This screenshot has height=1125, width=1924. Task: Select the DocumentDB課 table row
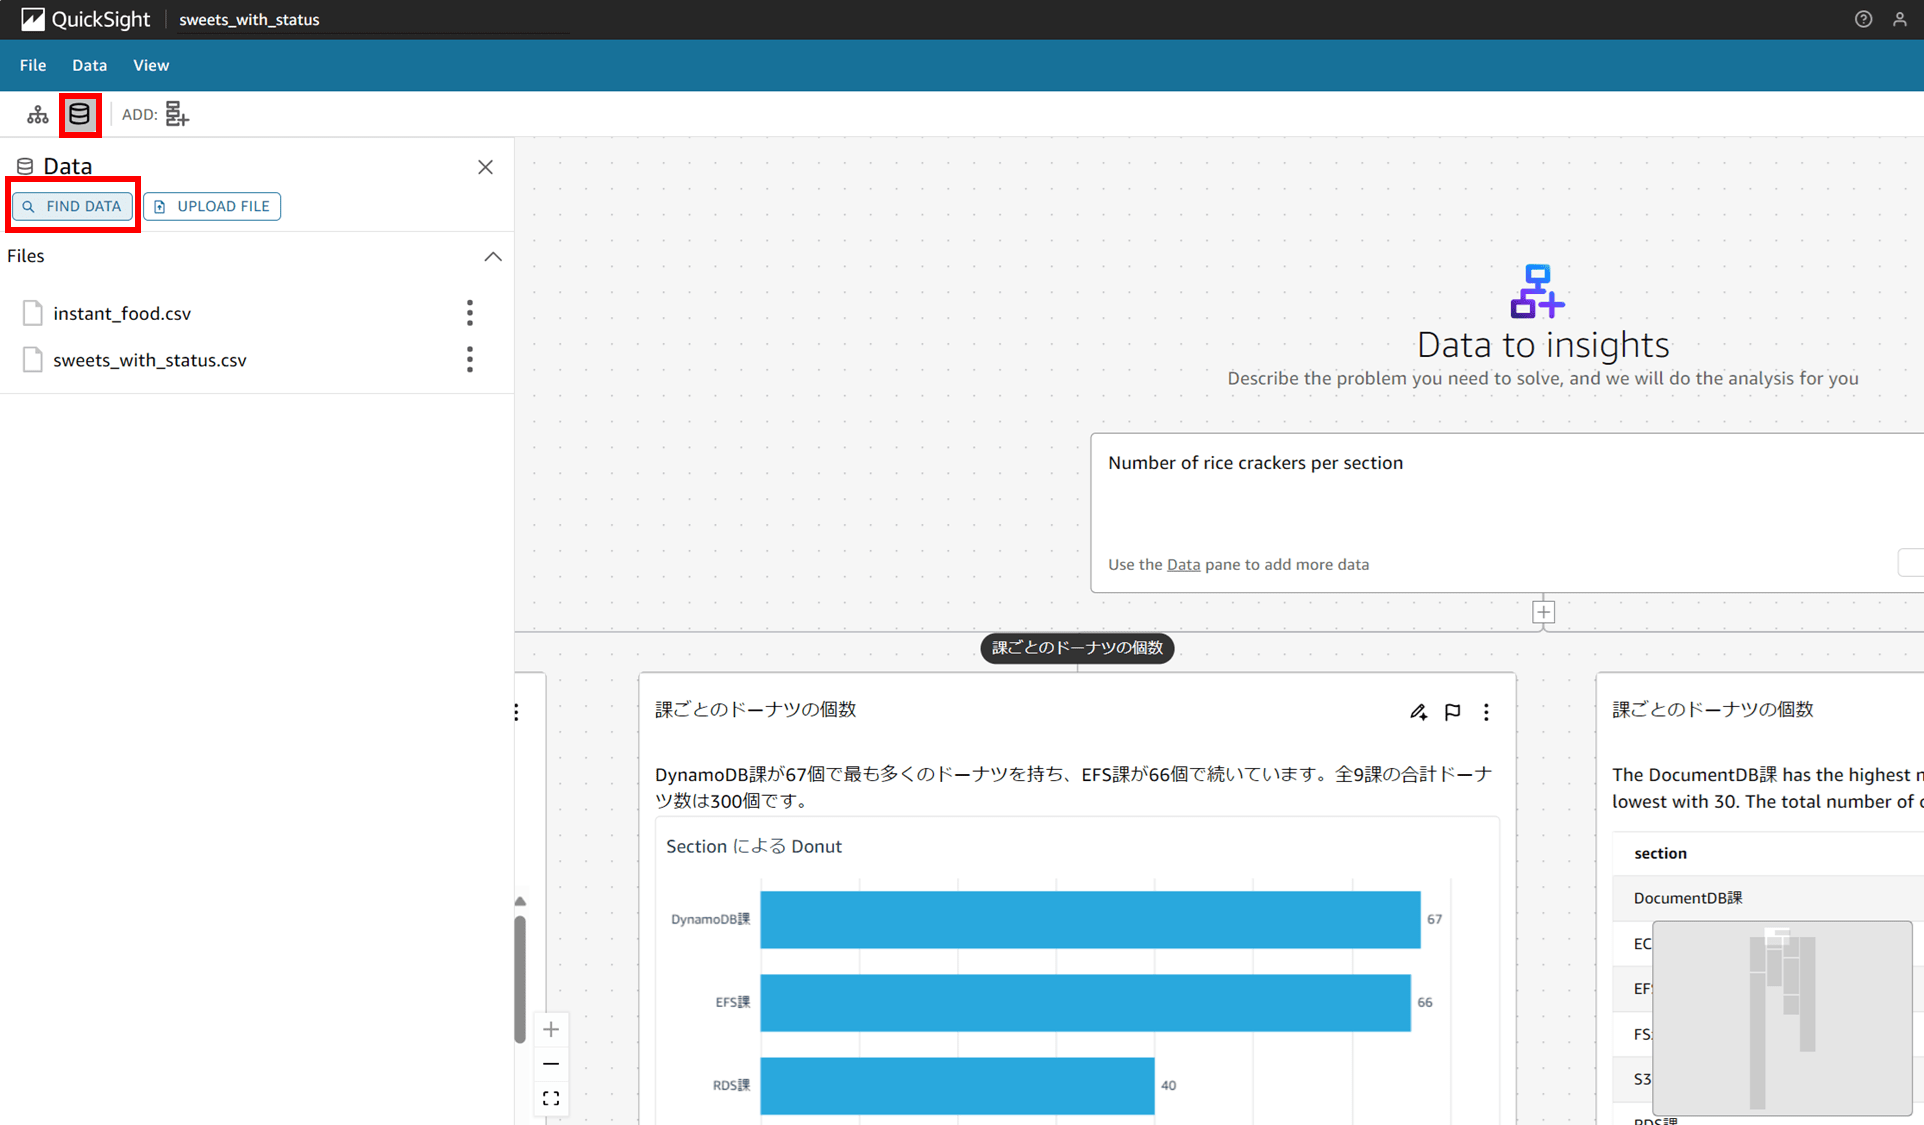[1768, 898]
